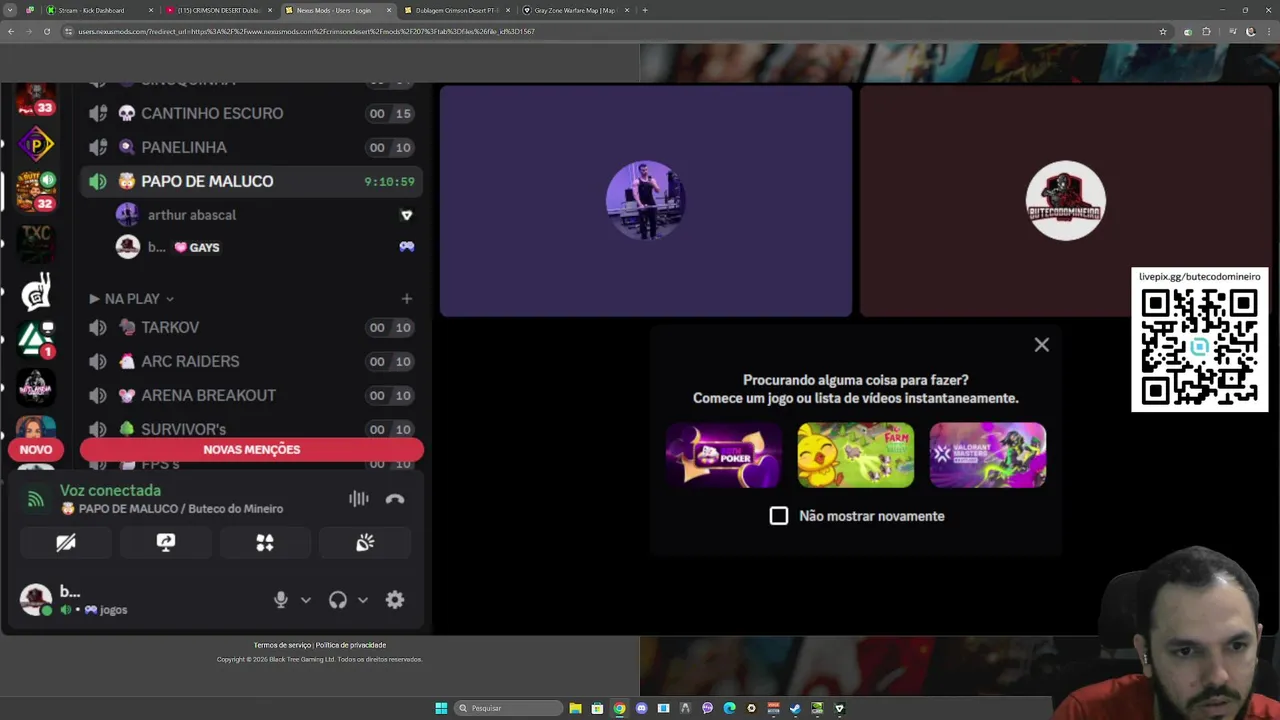This screenshot has height=720, width=1280.
Task: Click the NOVO server indicator
Action: [36, 450]
